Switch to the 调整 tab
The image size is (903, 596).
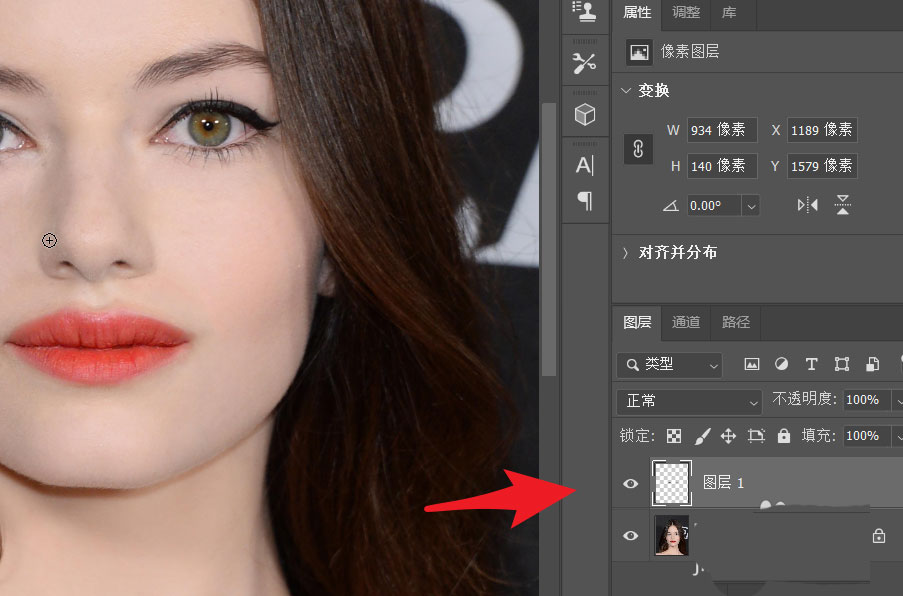tap(686, 13)
